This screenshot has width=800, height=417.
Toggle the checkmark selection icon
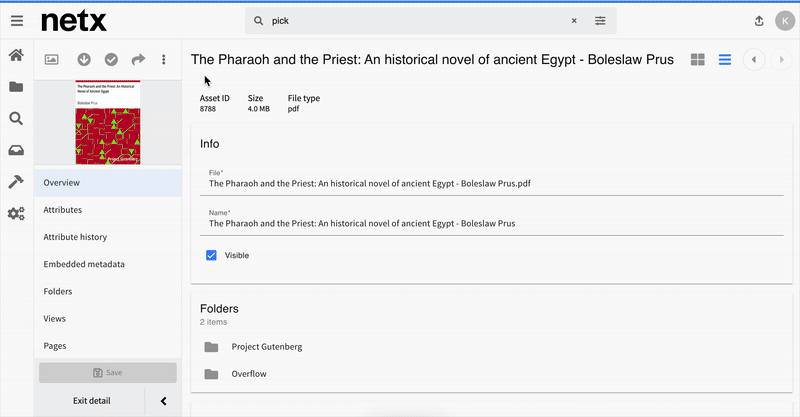(111, 60)
